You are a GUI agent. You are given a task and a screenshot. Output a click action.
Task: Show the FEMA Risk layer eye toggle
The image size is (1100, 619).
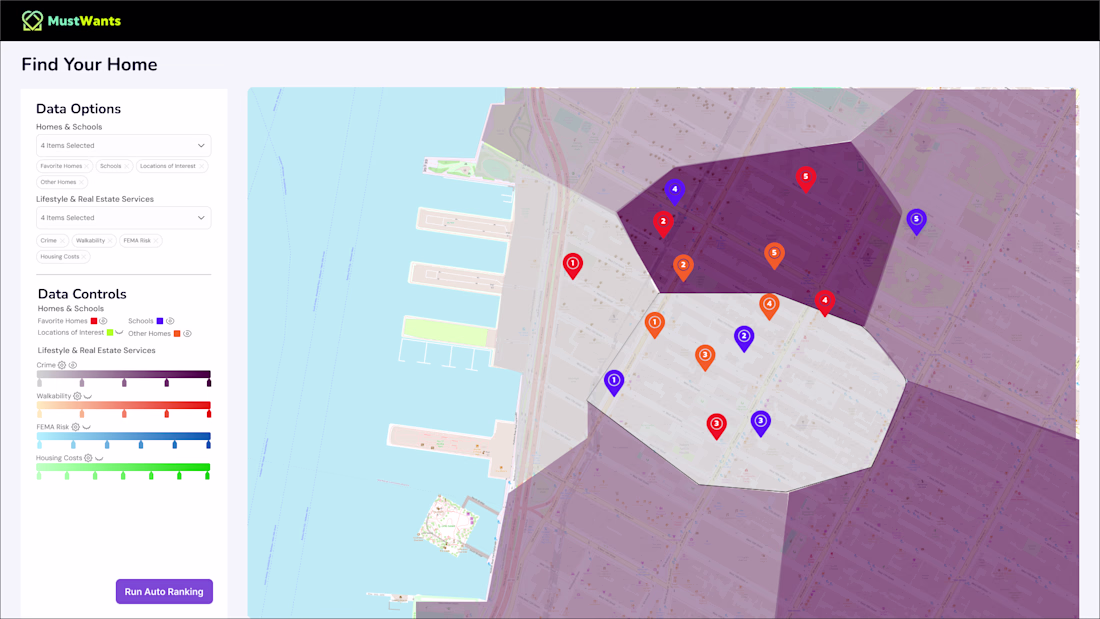click(86, 427)
